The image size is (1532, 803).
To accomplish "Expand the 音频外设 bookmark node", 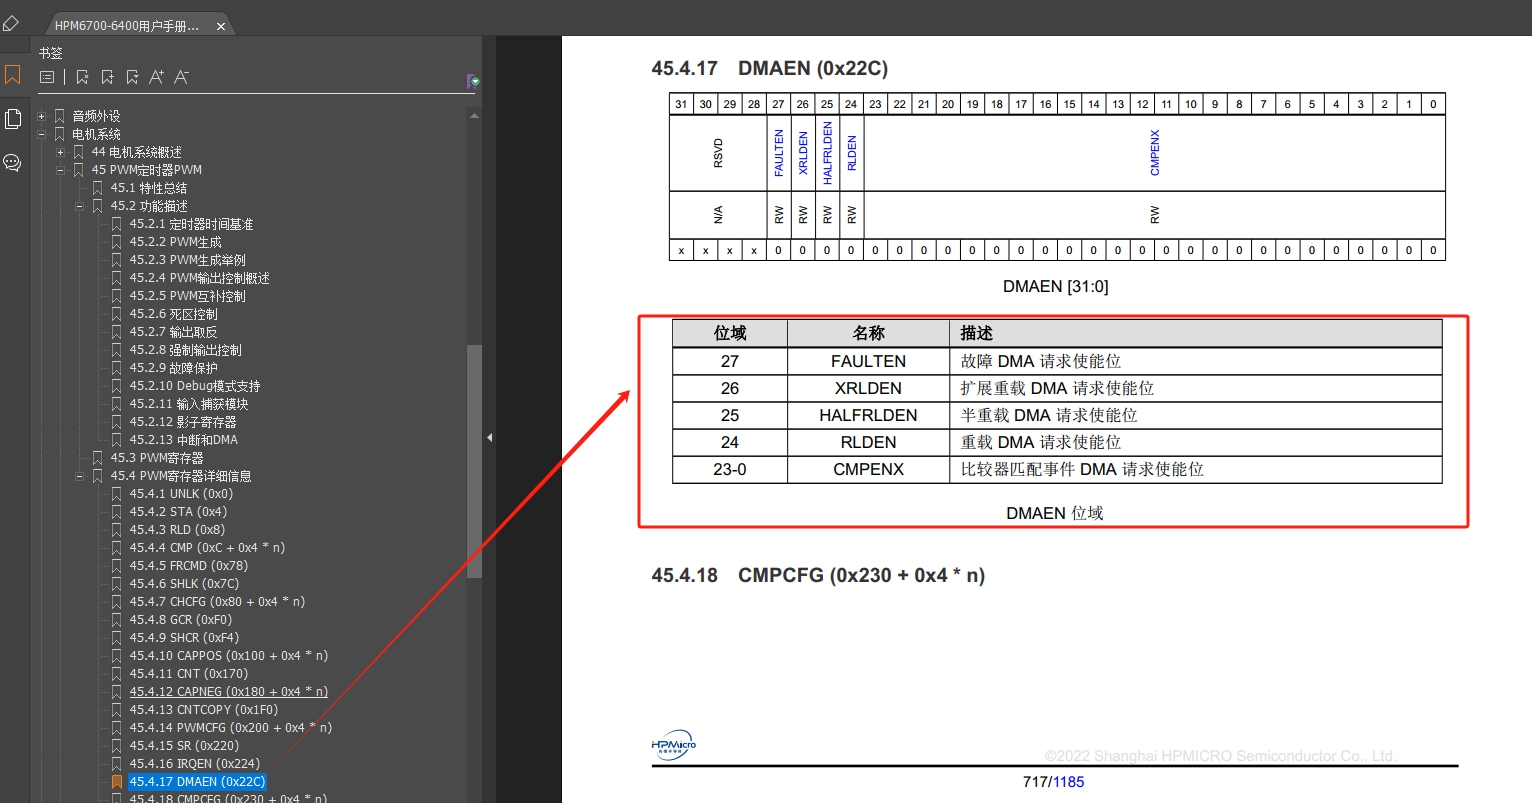I will click(42, 115).
